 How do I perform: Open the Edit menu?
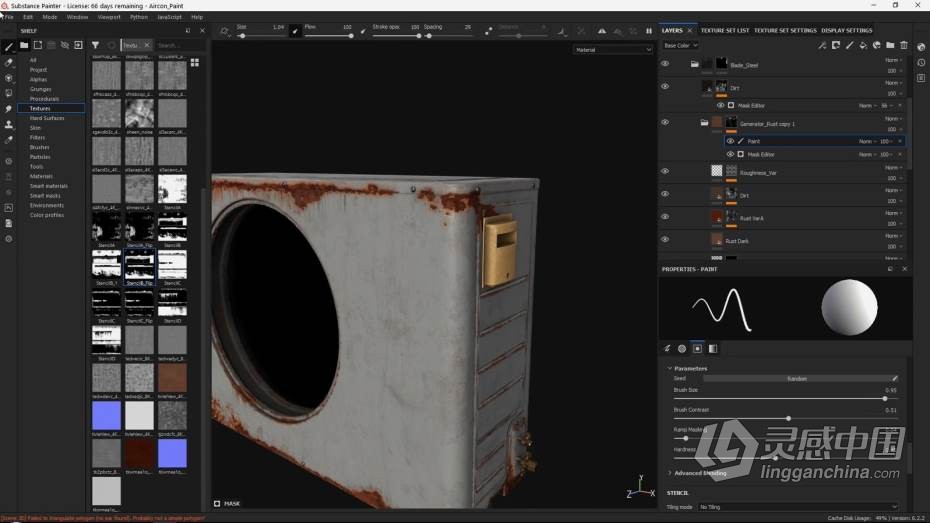[x=28, y=17]
